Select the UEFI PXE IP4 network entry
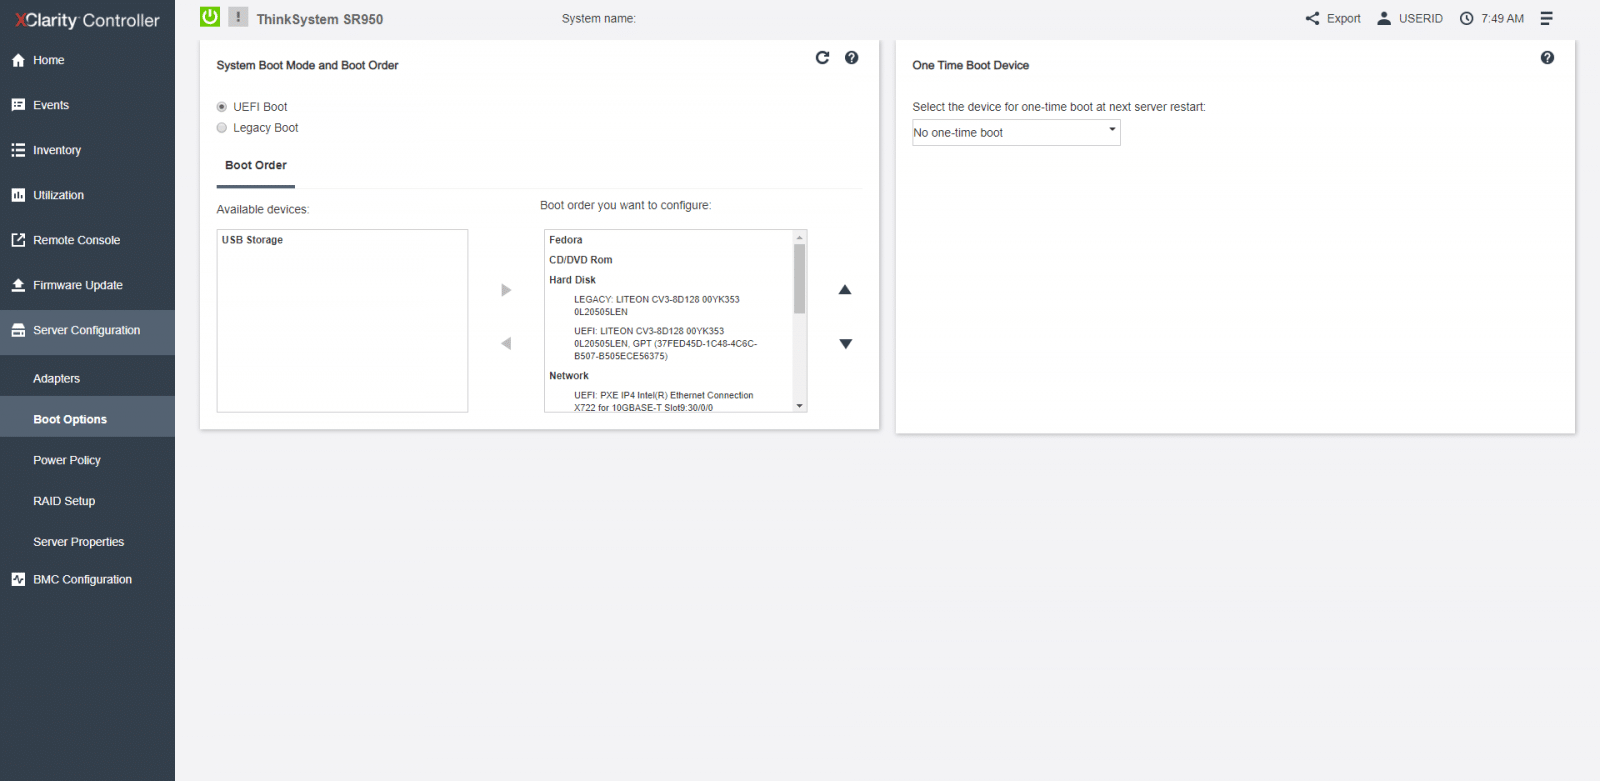Image resolution: width=1600 pixels, height=781 pixels. click(x=664, y=402)
